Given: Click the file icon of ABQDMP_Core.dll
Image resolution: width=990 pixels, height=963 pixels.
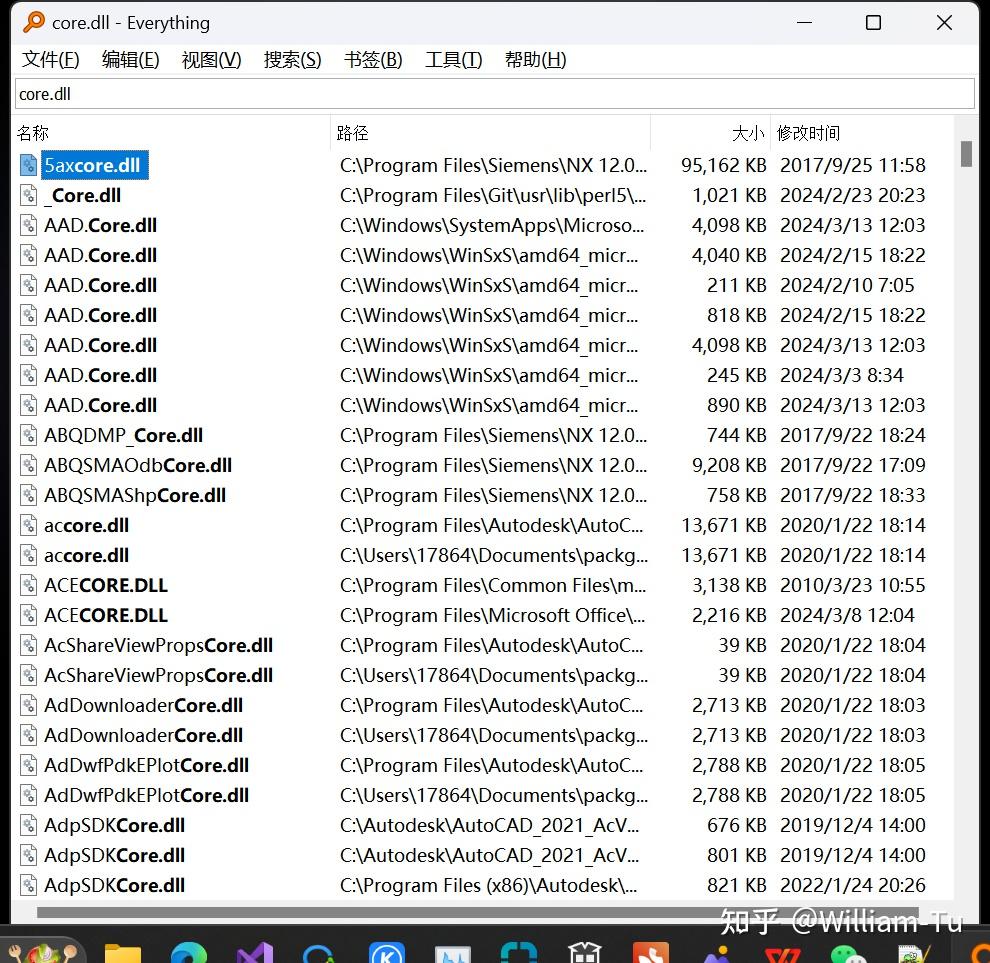Looking at the screenshot, I should click(28, 436).
